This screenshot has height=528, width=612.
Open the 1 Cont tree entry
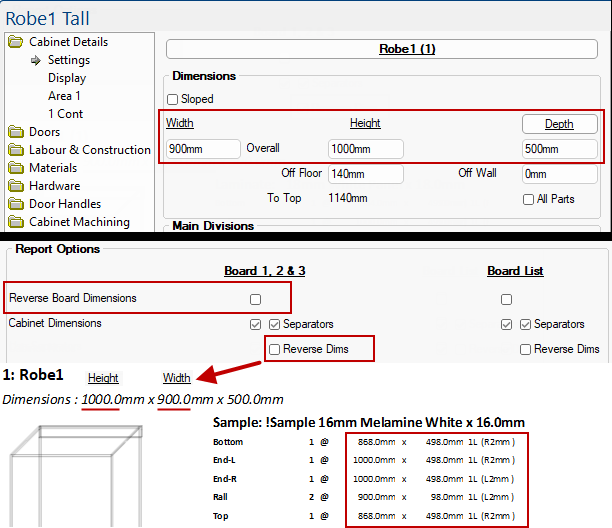[x=66, y=114]
